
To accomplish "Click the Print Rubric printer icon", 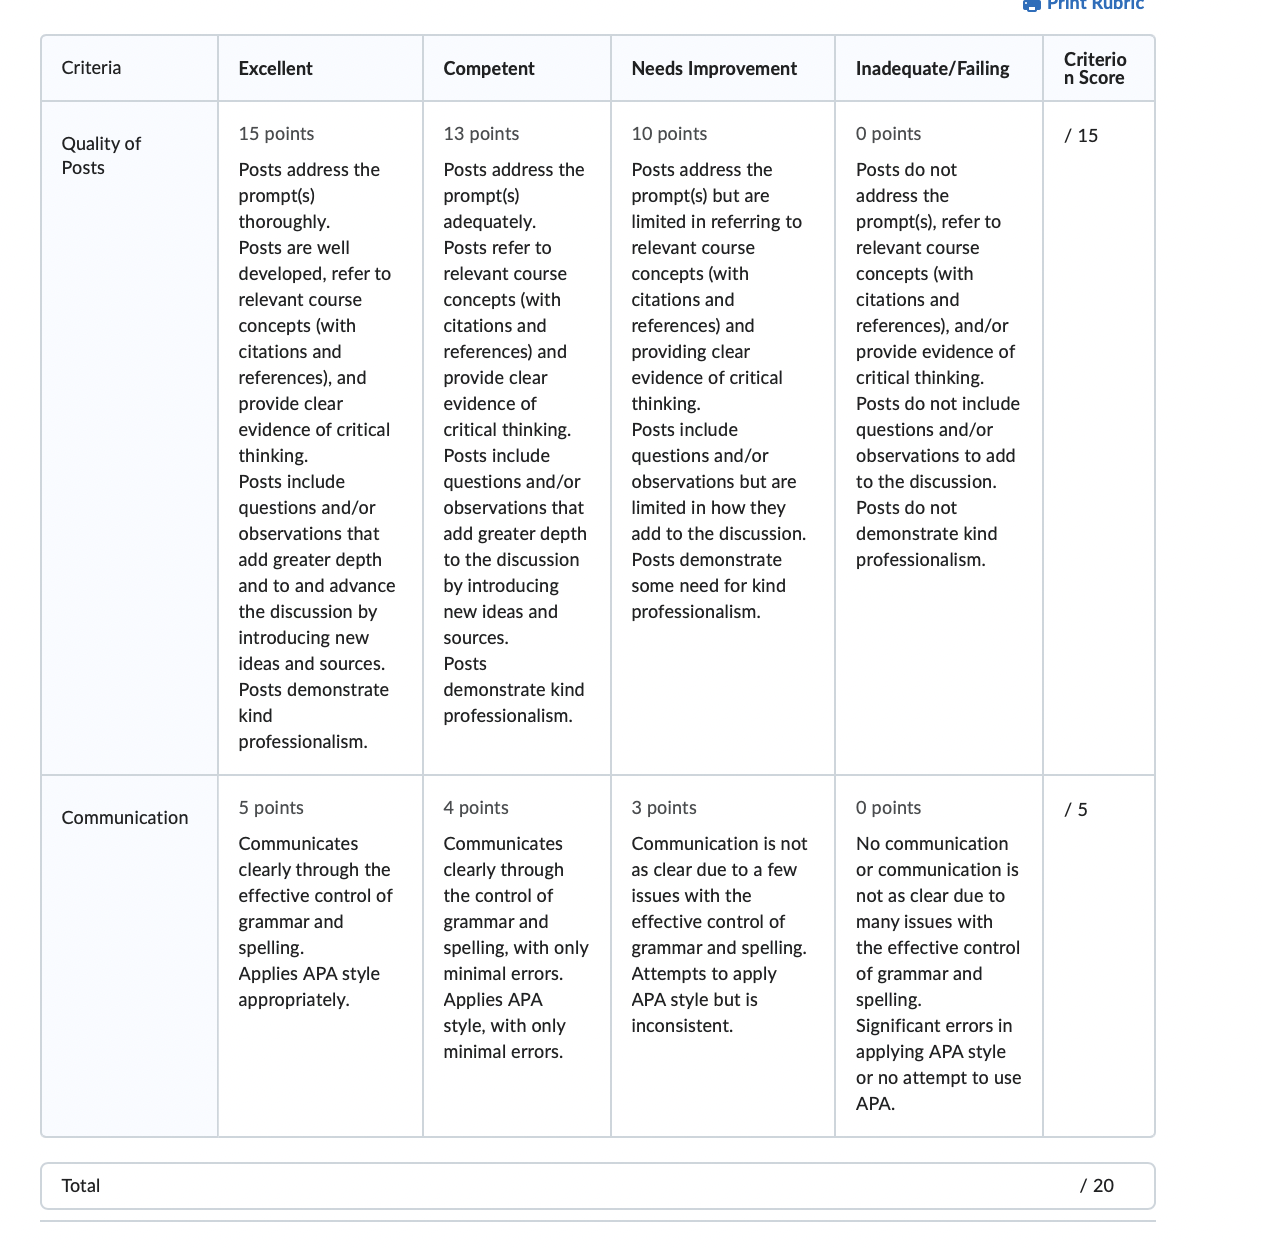I will 1032,5.
